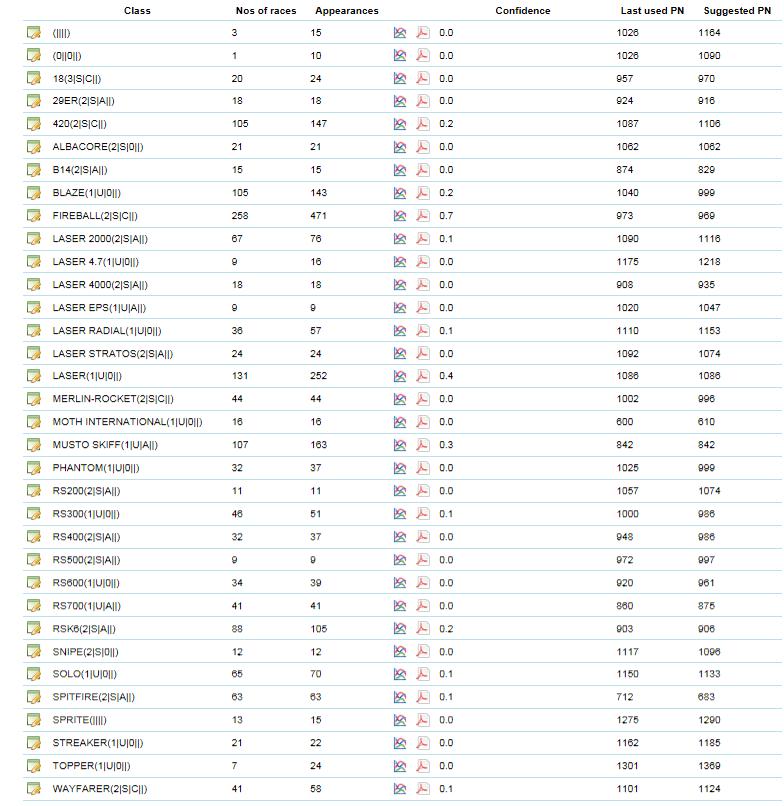
Task: Select the LASER STRATOS(2|S|A||) class name
Action: pyautogui.click(x=113, y=354)
